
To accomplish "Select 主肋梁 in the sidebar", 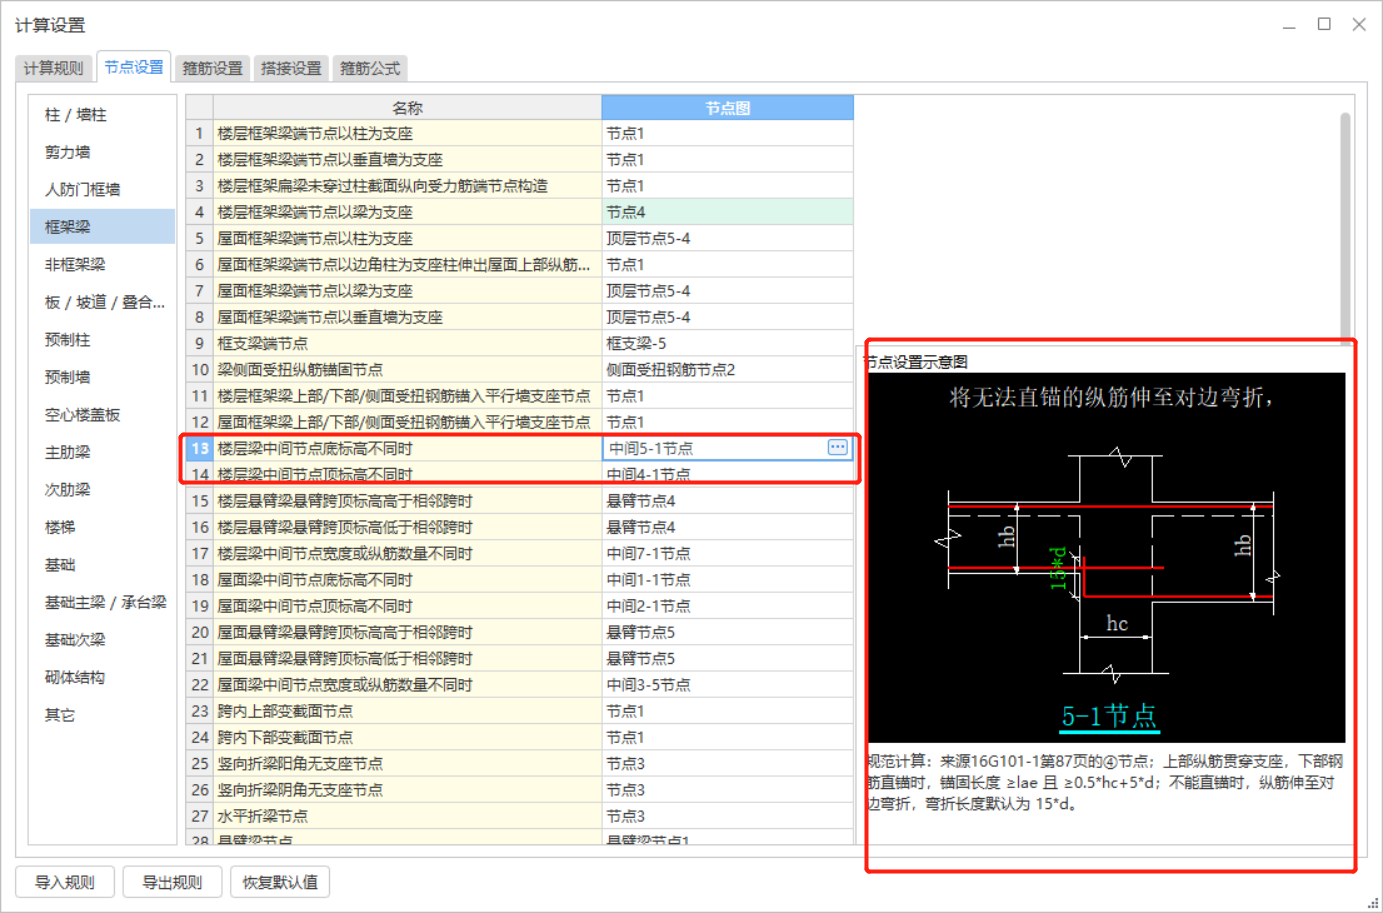I will [102, 452].
